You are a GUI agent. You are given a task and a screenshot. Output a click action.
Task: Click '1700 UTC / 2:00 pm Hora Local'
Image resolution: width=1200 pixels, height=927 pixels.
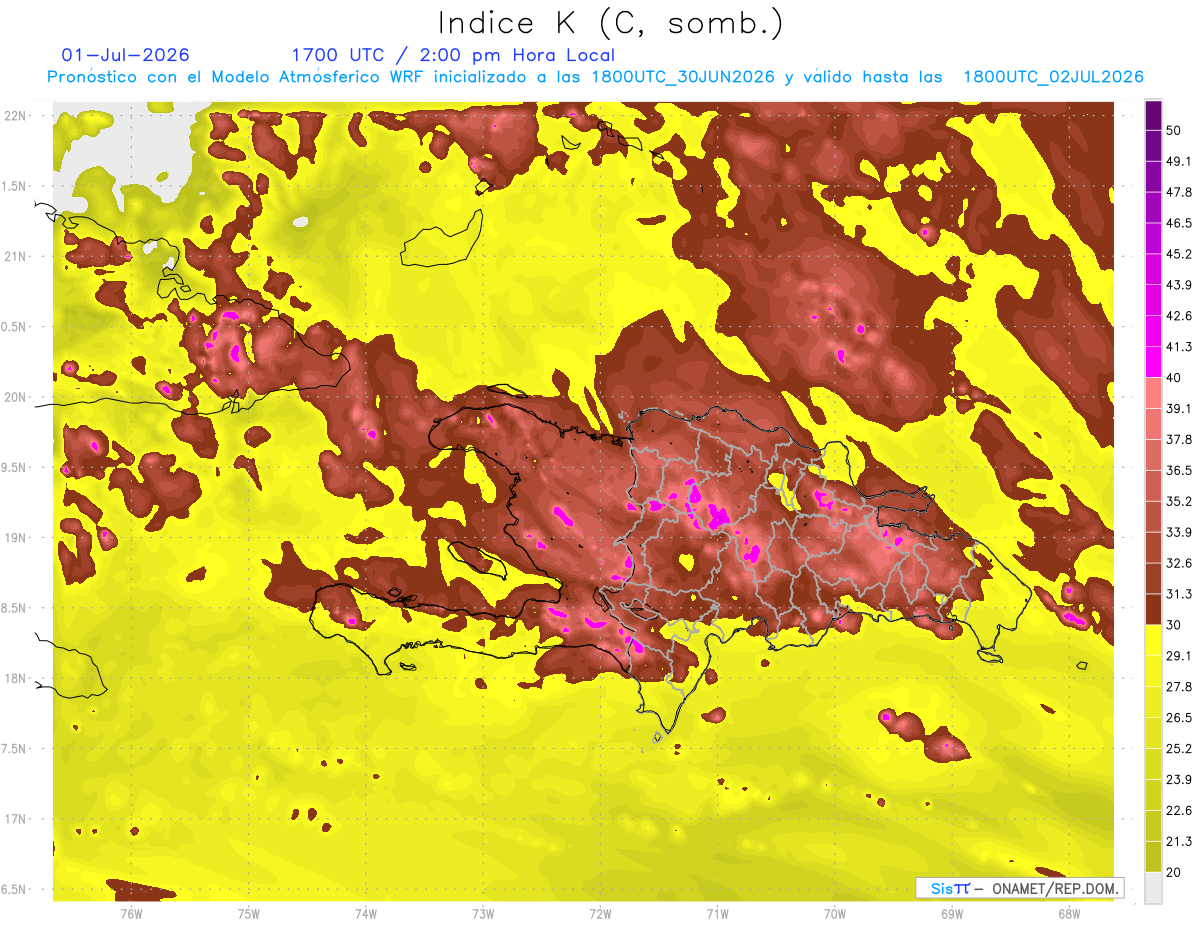coord(453,55)
